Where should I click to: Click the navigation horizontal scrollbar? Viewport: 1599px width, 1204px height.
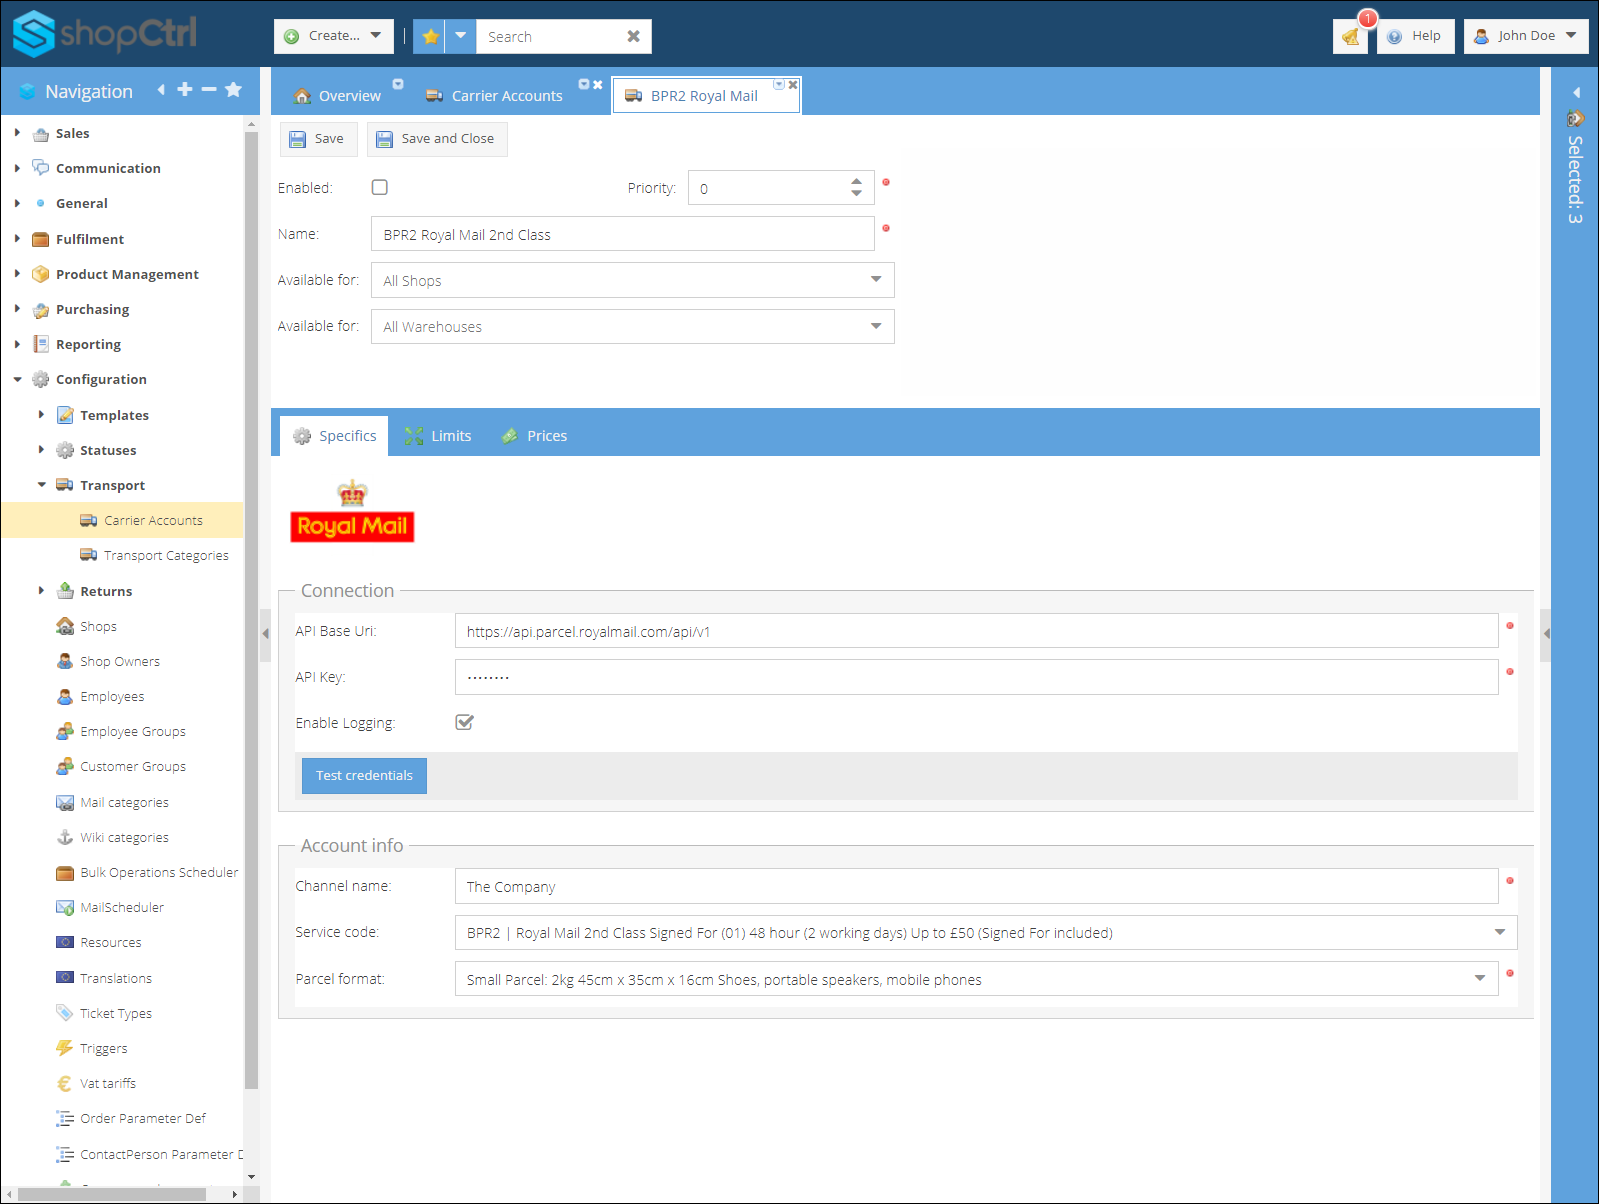click(x=112, y=1194)
